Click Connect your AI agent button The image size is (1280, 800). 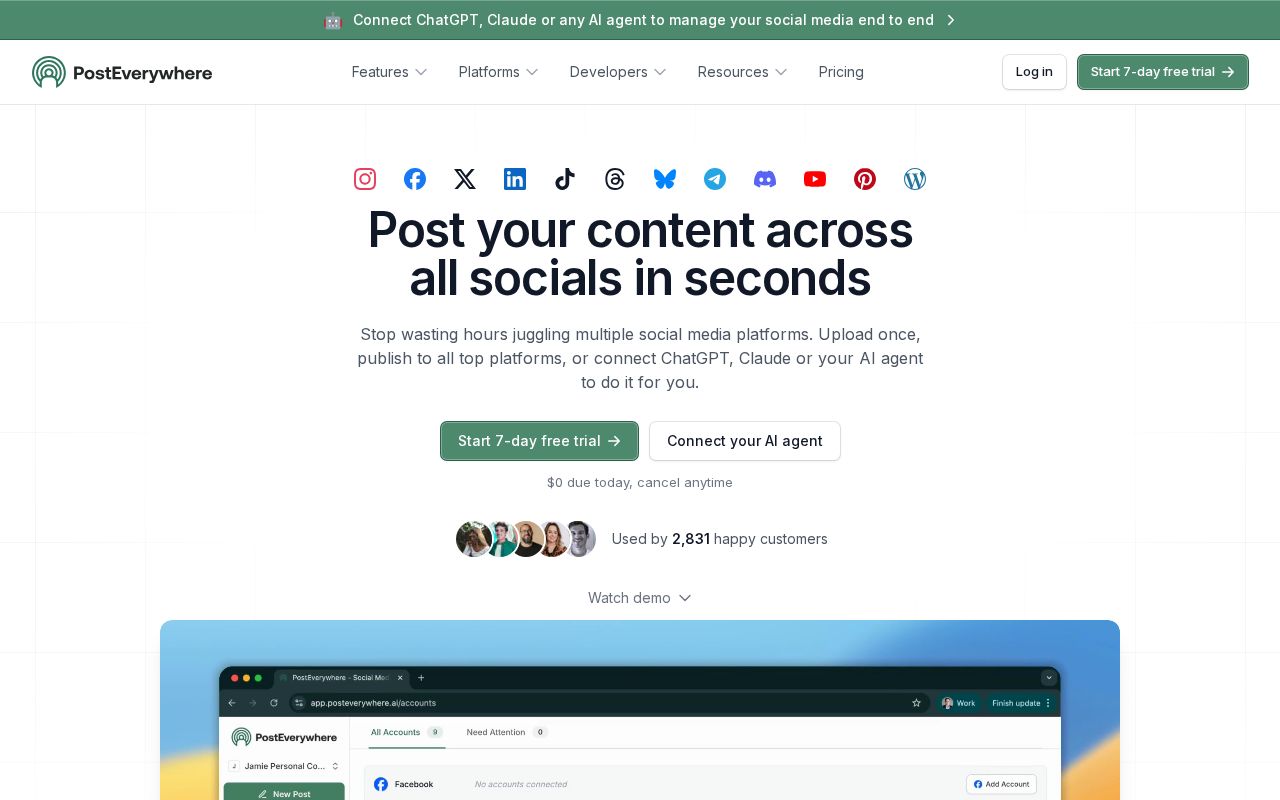pos(745,441)
